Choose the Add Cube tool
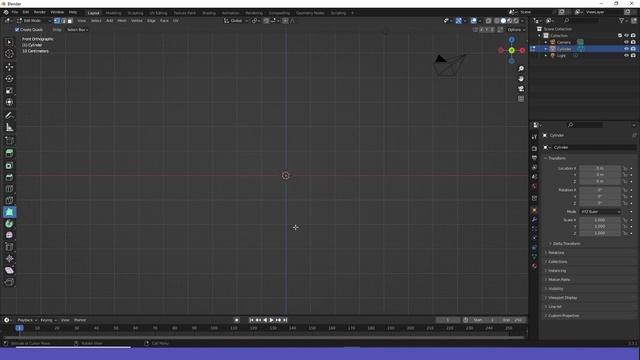The height and width of the screenshot is (360, 640). pos(9,141)
